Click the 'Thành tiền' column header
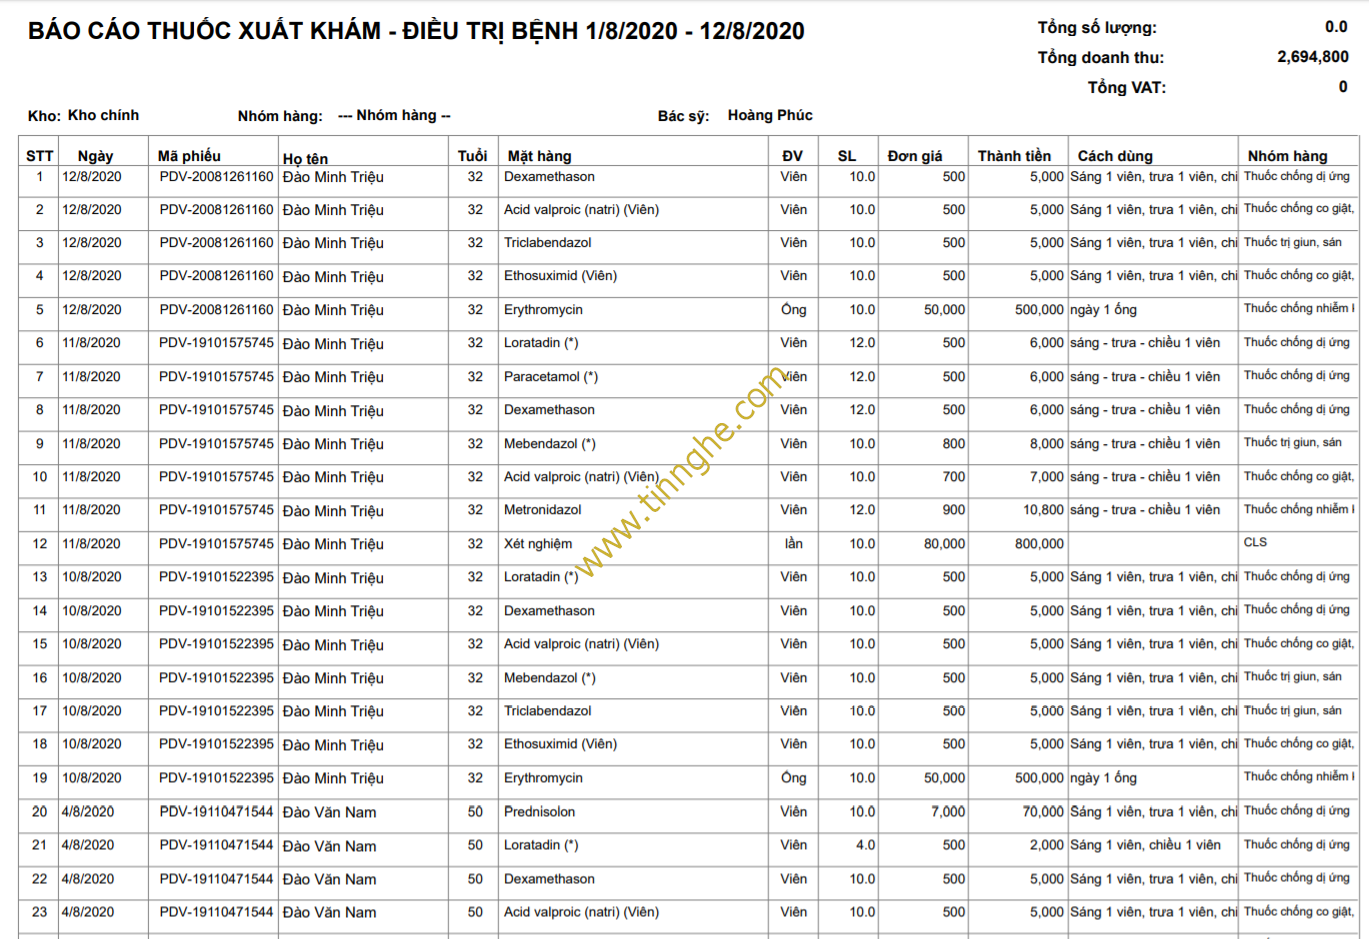 coord(1014,156)
